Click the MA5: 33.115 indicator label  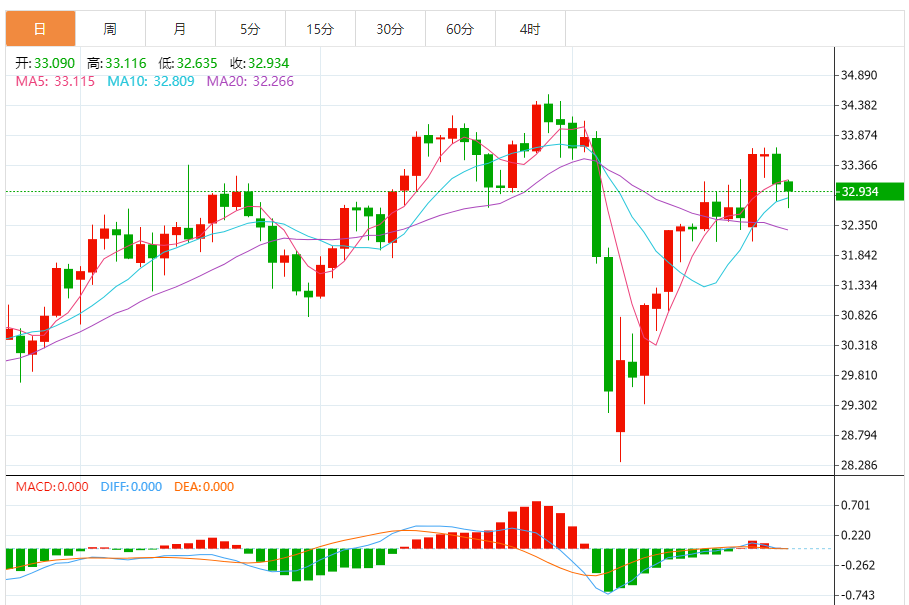click(55, 81)
